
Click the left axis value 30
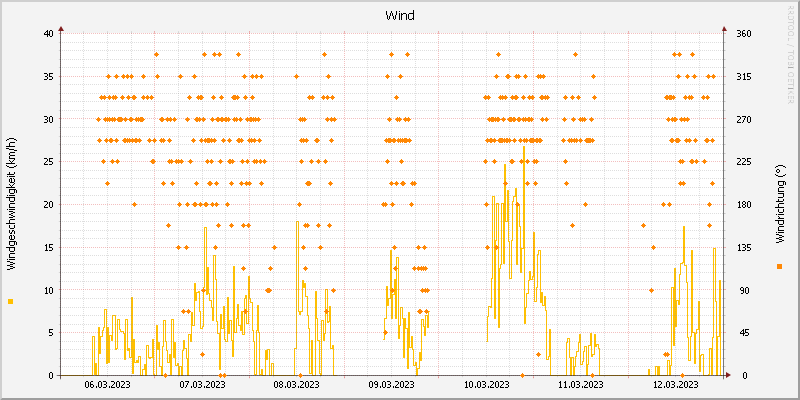click(x=48, y=119)
